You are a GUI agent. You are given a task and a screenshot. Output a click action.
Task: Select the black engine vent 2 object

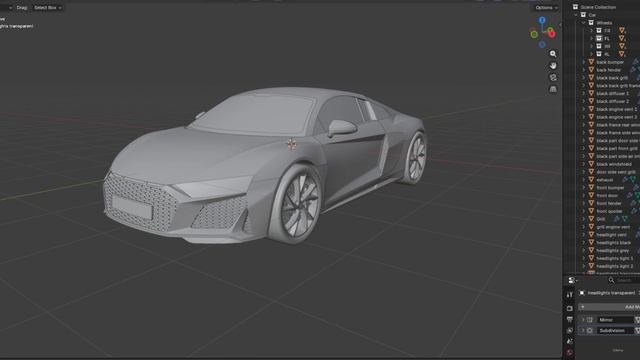(x=617, y=117)
